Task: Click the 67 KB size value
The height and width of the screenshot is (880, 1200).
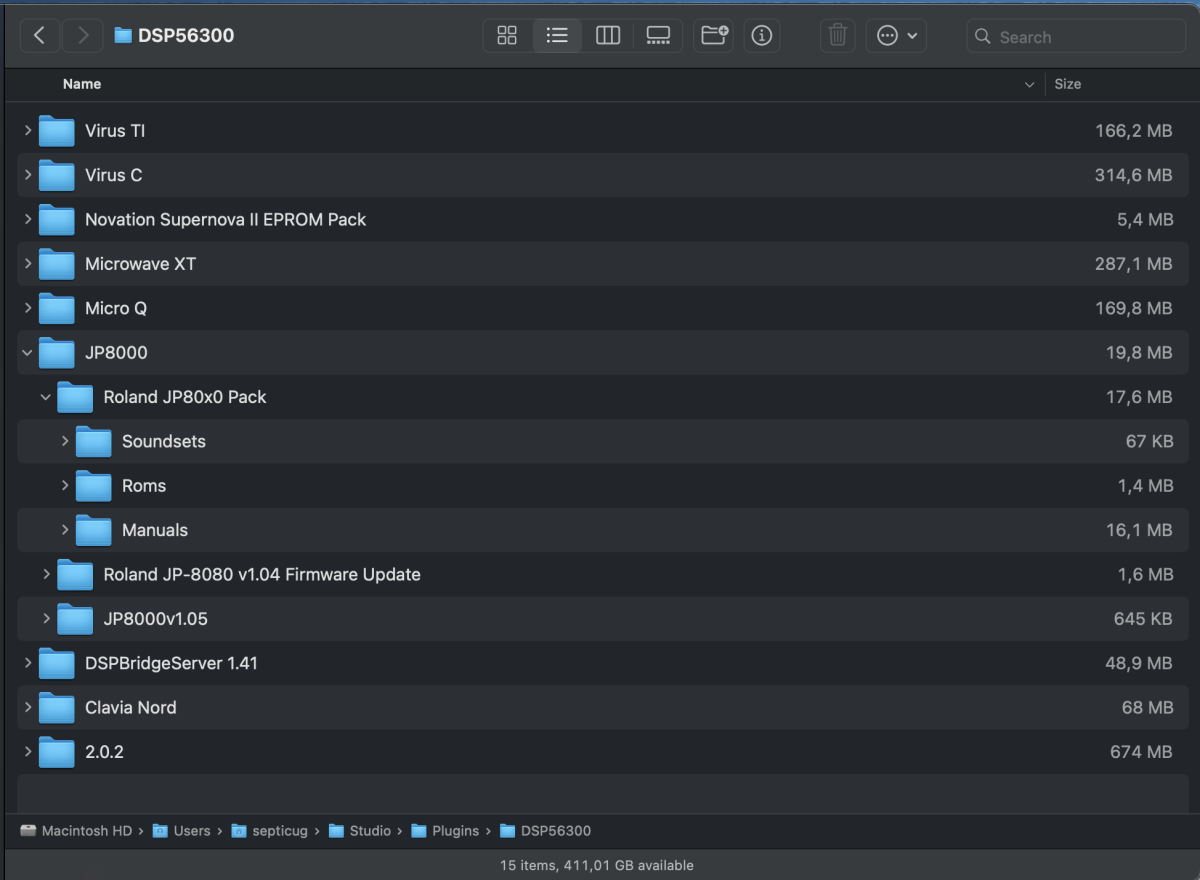Action: coord(1149,441)
